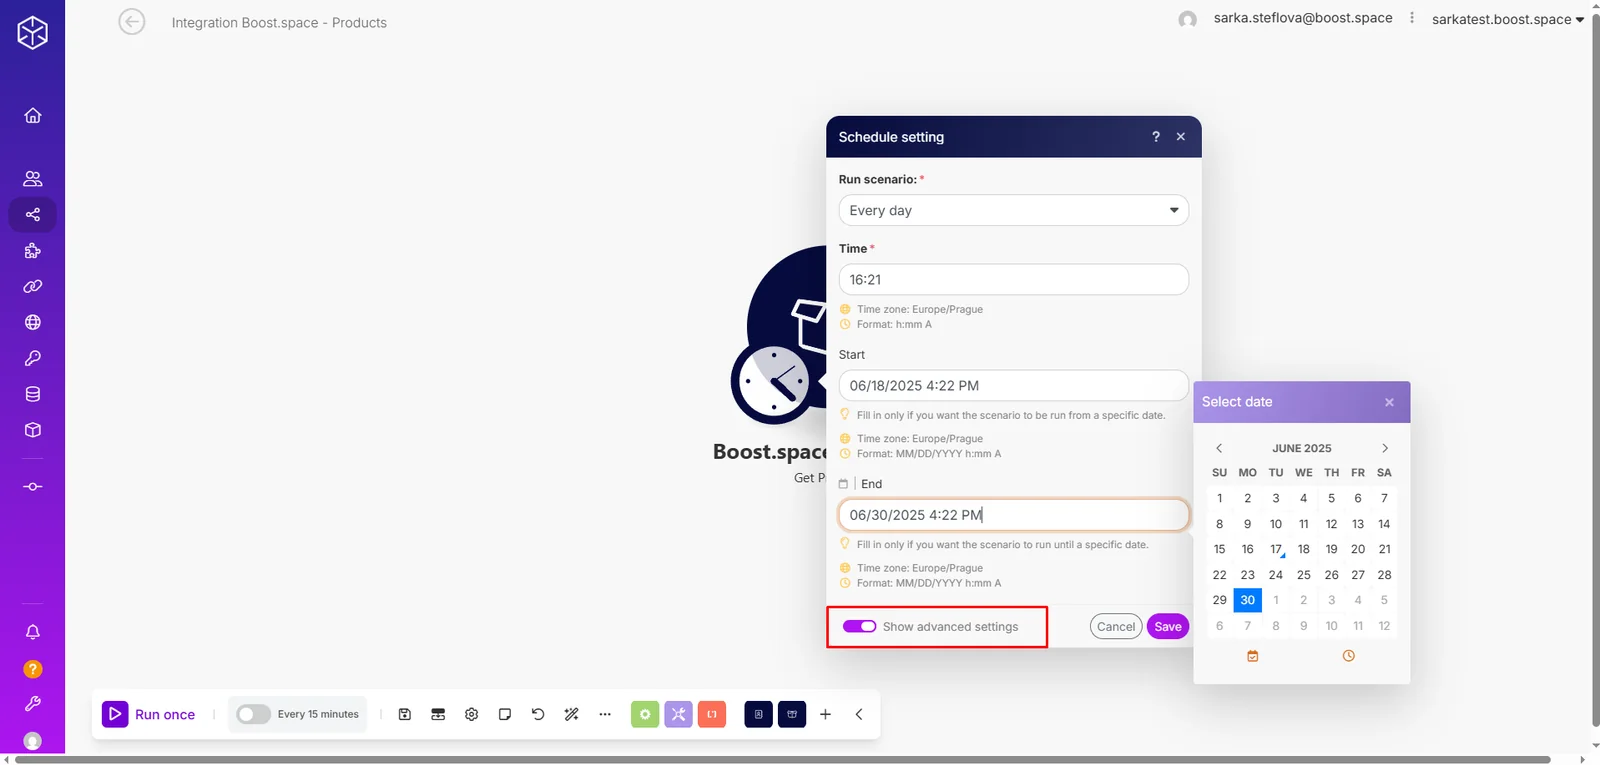Select June 25 in the calendar

point(1303,575)
